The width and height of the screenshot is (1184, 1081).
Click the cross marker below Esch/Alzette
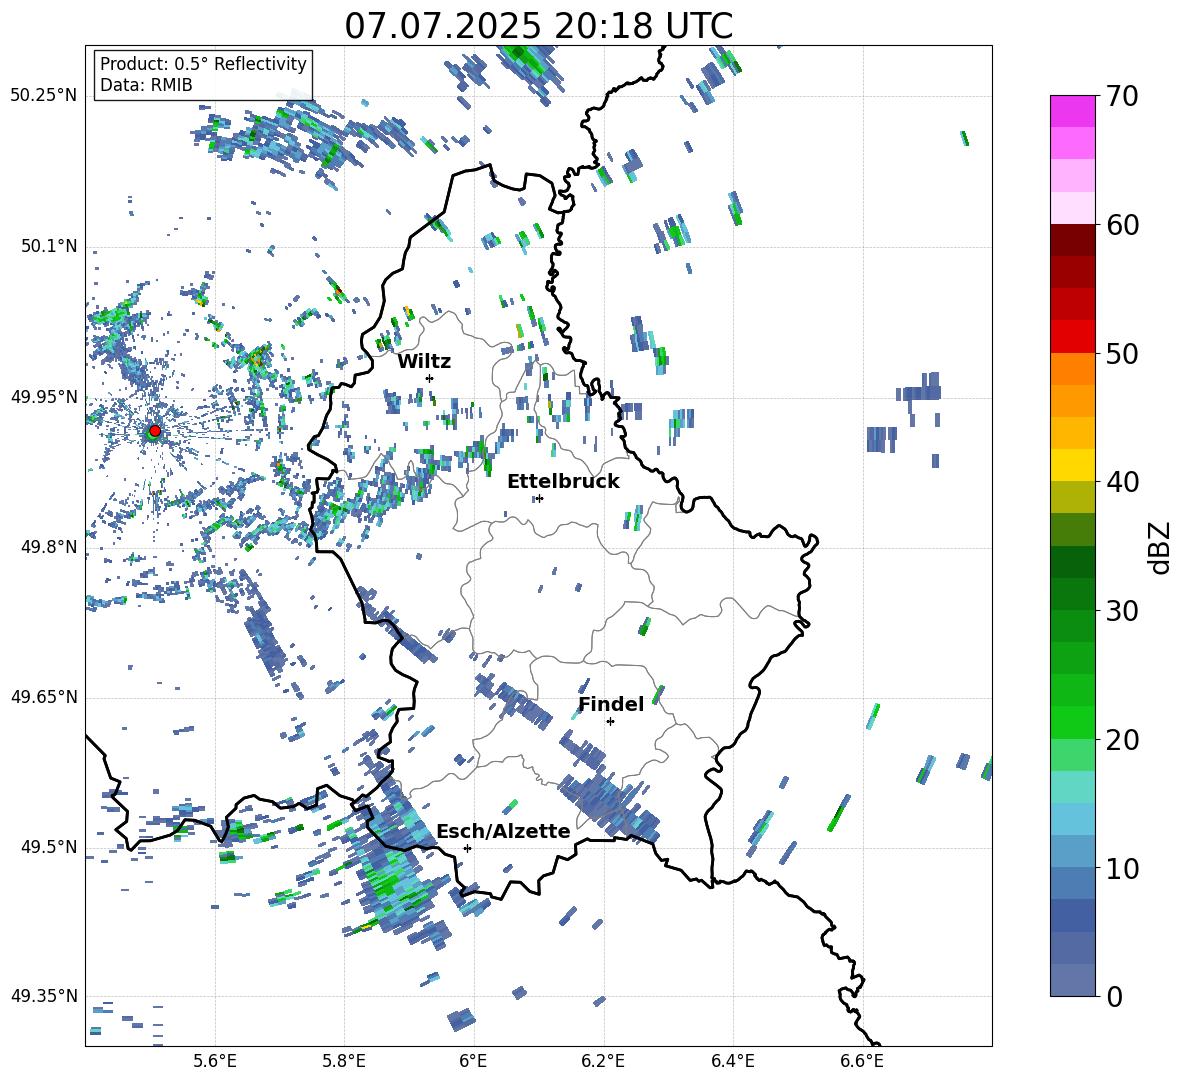[467, 848]
